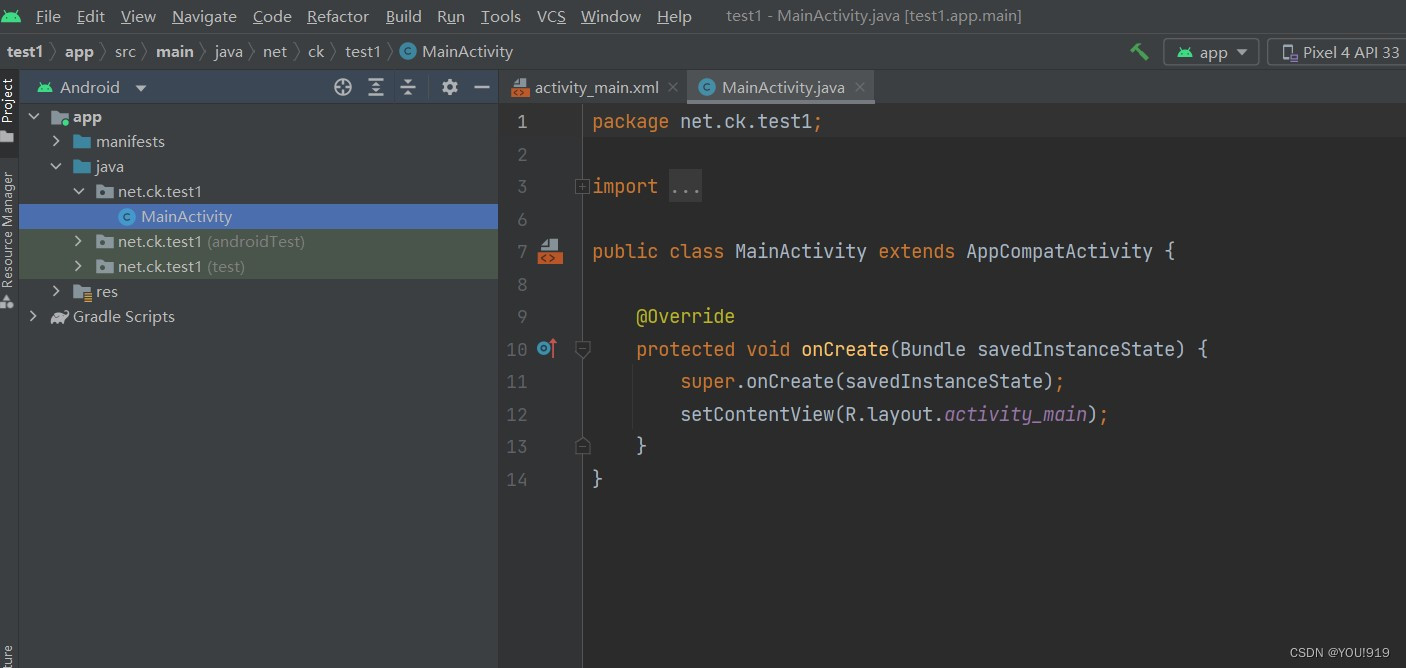
Task: Open the Android project view dropdown
Action: pos(92,87)
